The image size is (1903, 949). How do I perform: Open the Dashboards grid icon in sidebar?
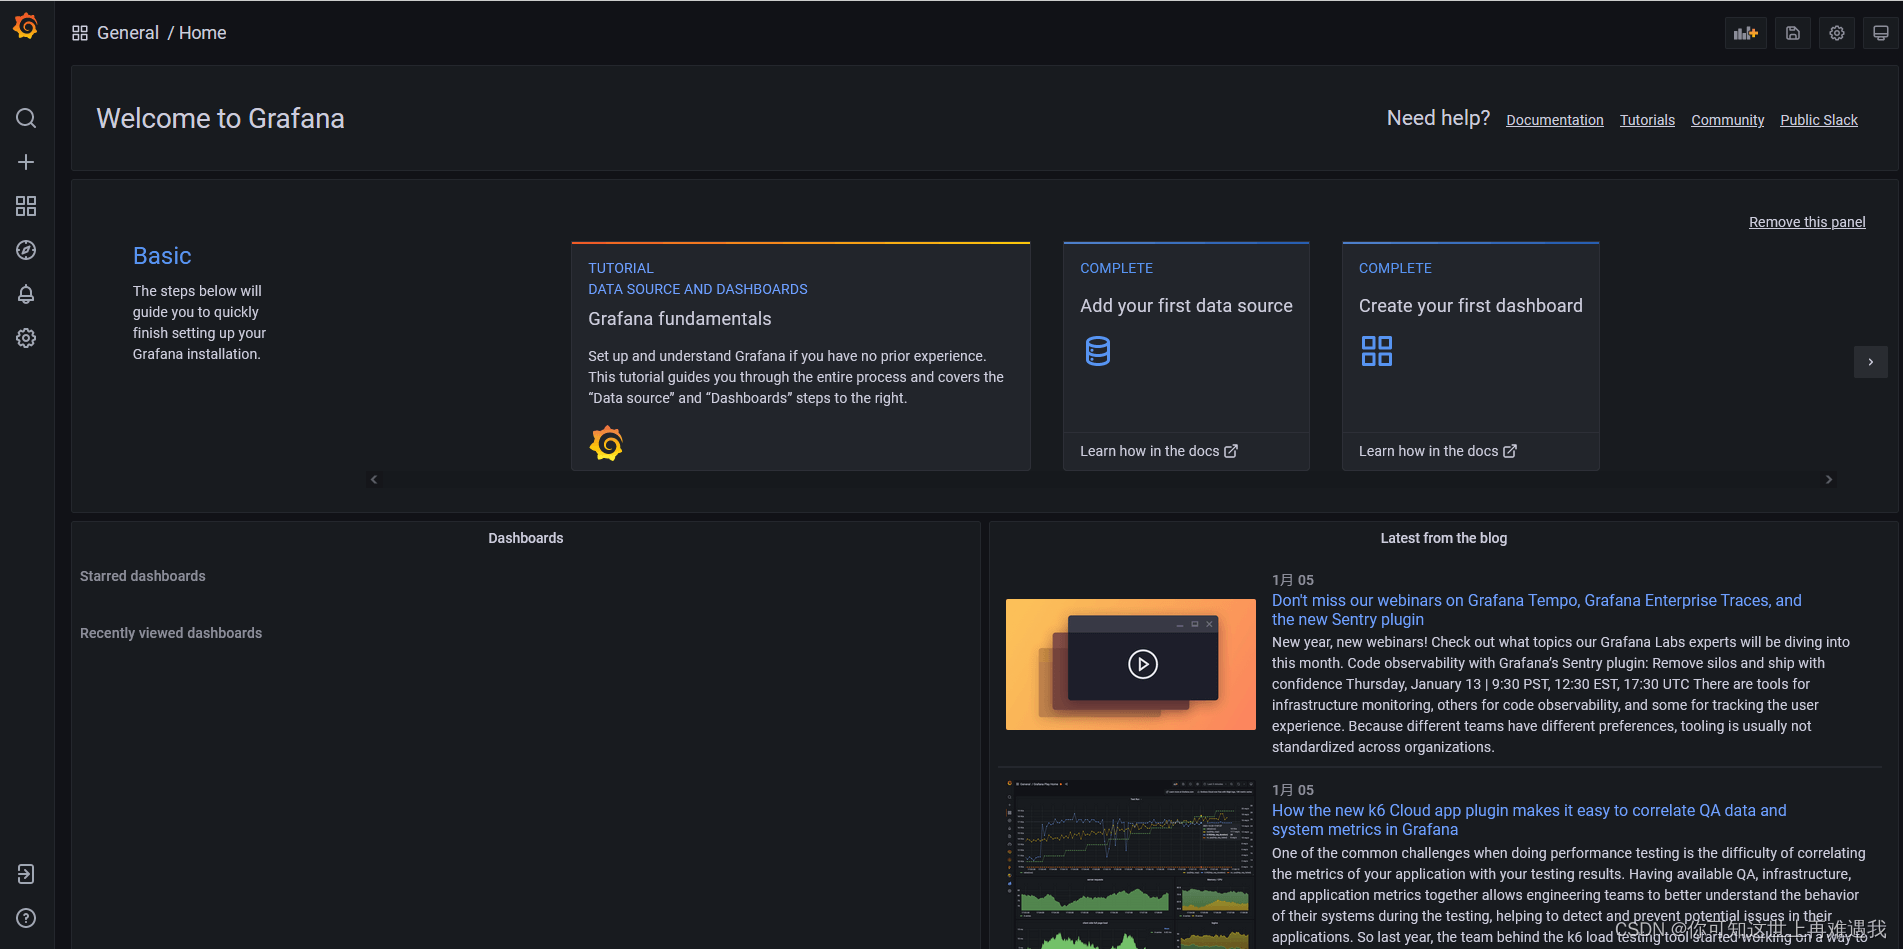point(26,206)
